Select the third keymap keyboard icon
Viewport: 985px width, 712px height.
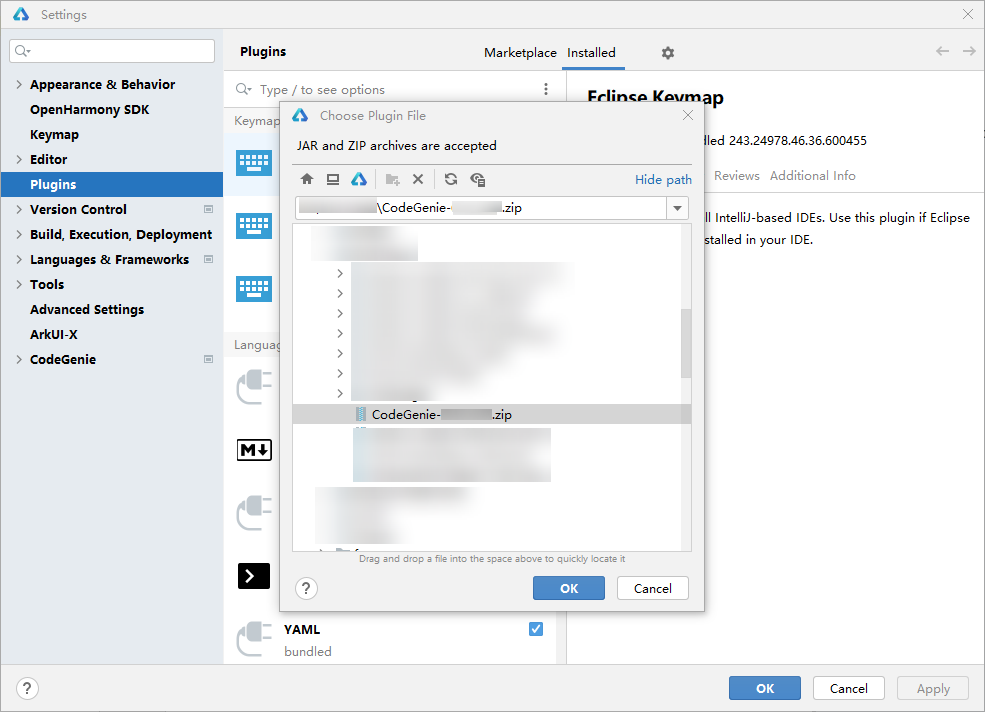click(x=254, y=288)
